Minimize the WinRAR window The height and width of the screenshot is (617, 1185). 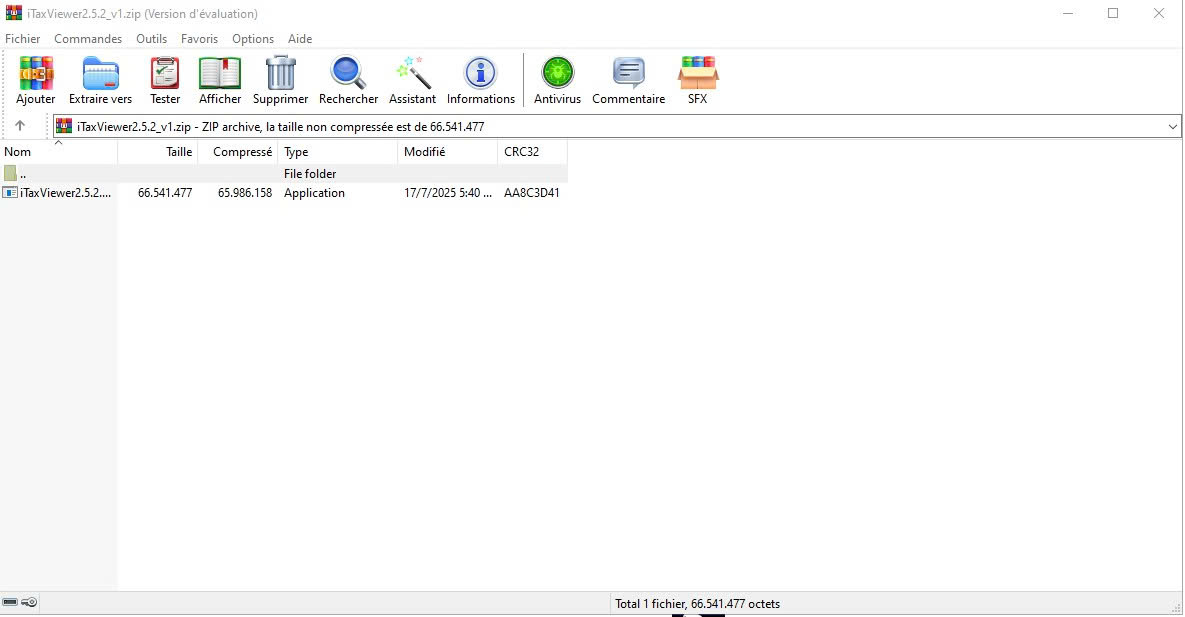tap(1068, 13)
